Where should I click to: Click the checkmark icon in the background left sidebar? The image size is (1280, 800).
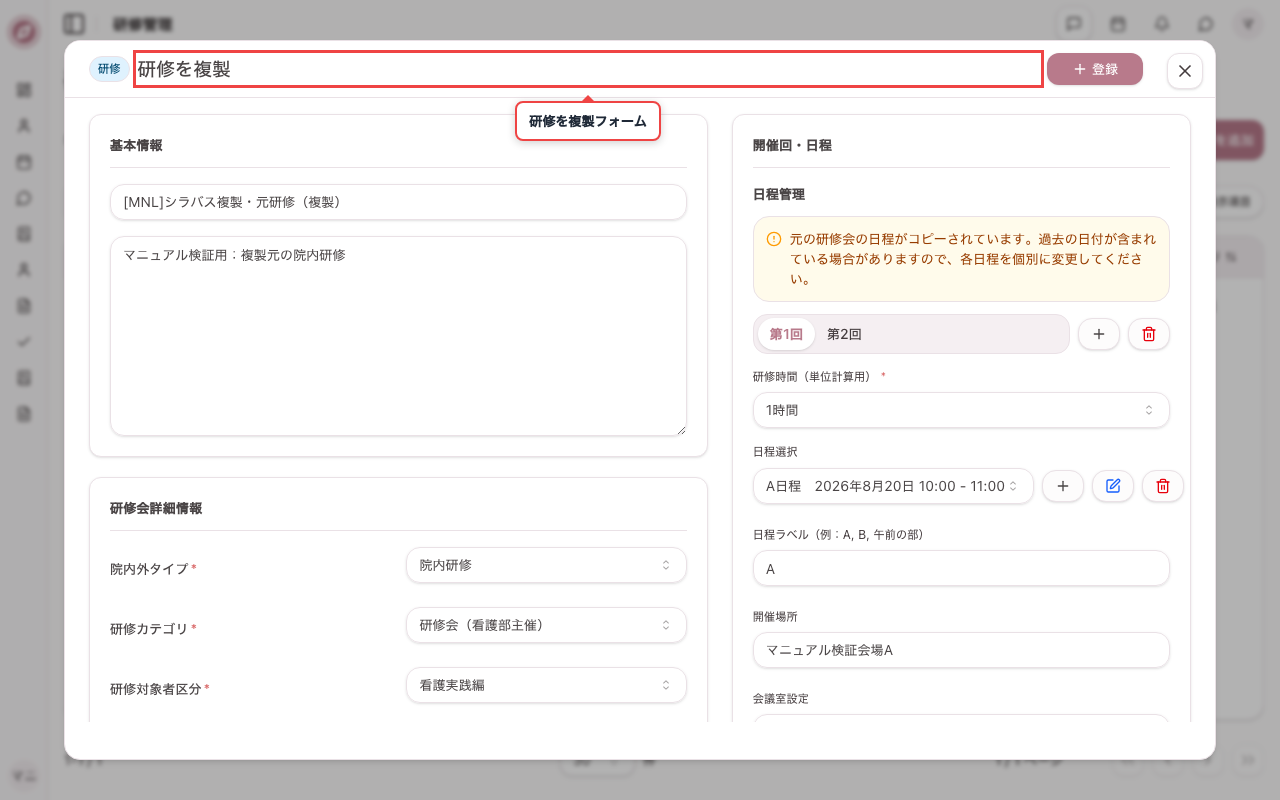point(24,342)
